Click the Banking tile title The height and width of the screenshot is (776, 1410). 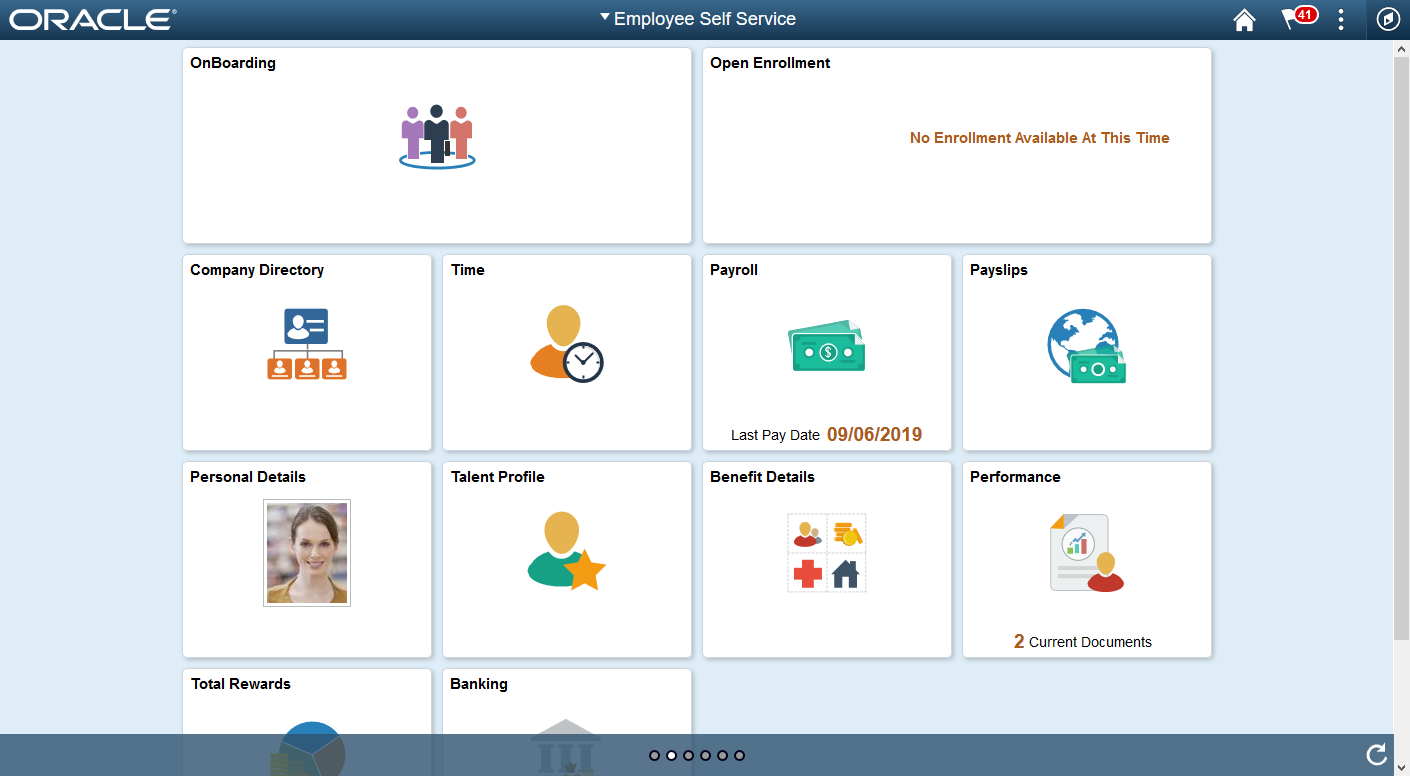(479, 684)
